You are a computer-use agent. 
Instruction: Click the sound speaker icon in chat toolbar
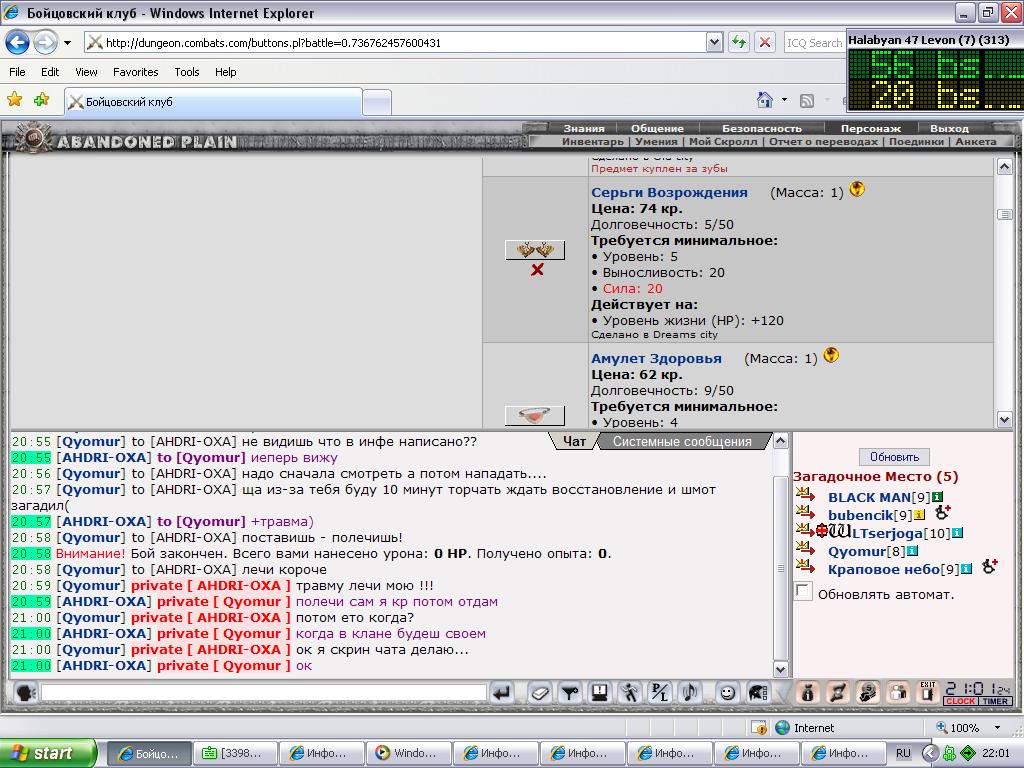click(690, 693)
